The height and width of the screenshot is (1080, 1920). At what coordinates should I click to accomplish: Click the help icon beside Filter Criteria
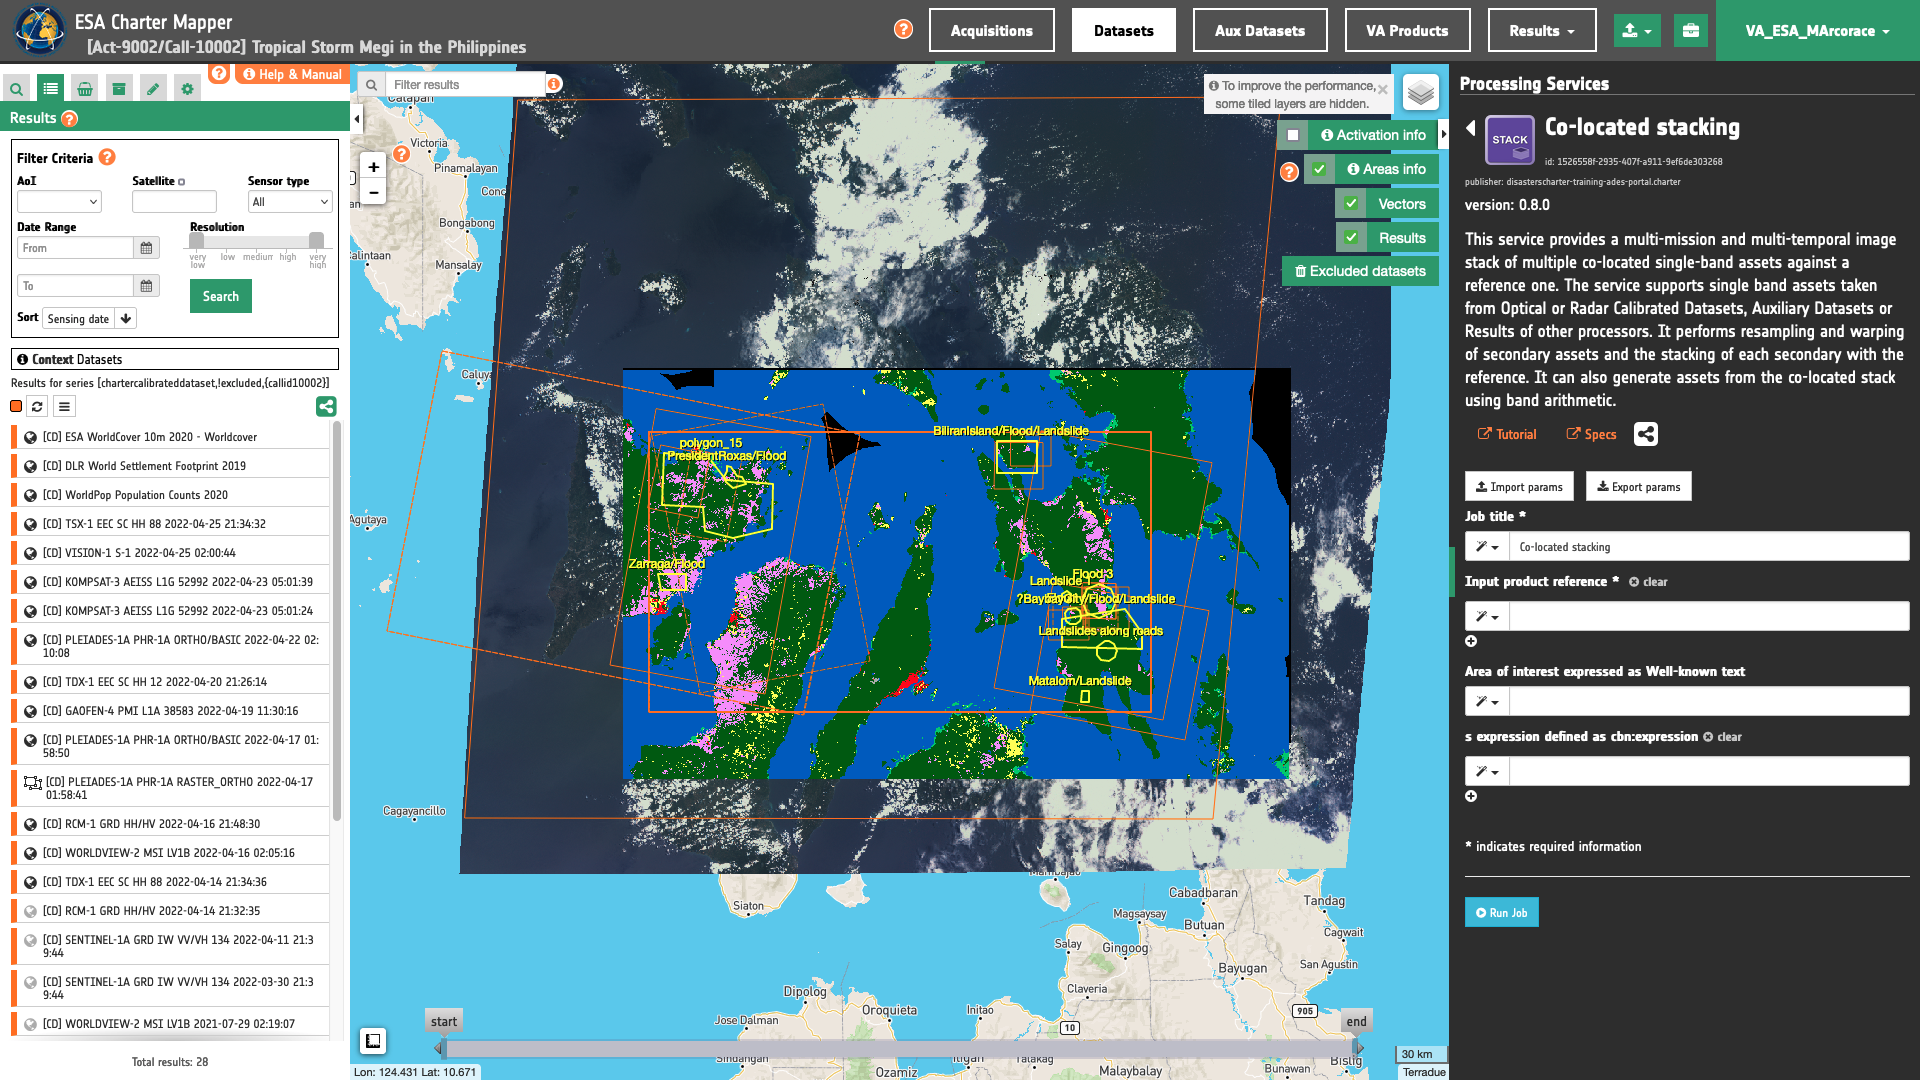click(x=107, y=157)
